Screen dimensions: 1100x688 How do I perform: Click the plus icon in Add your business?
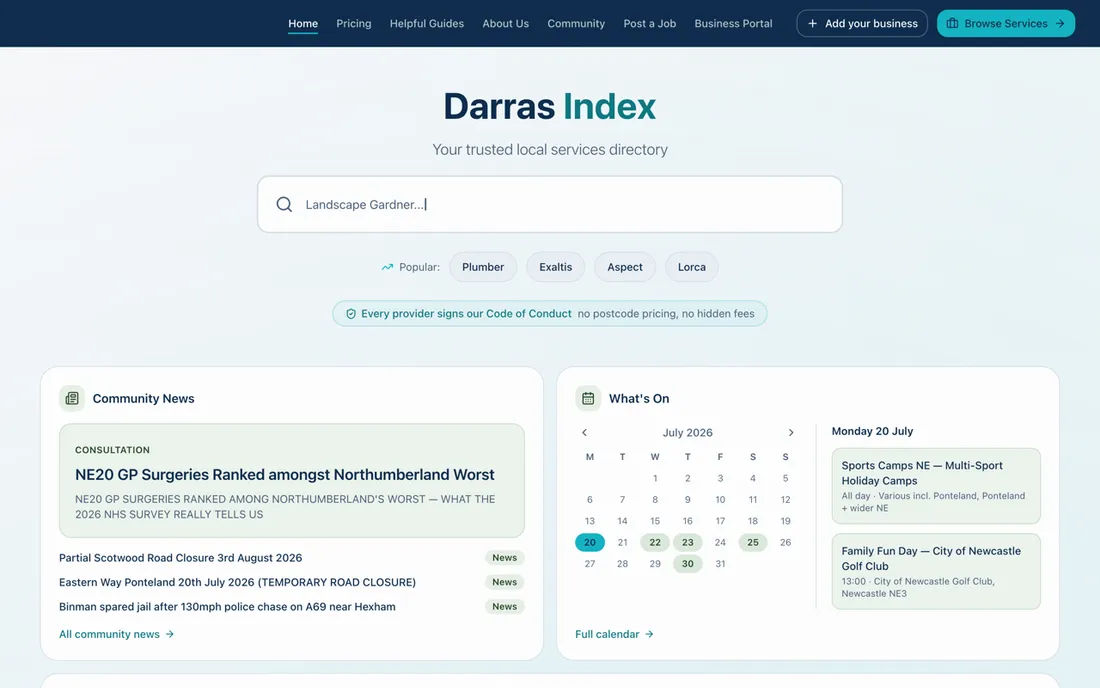click(812, 23)
